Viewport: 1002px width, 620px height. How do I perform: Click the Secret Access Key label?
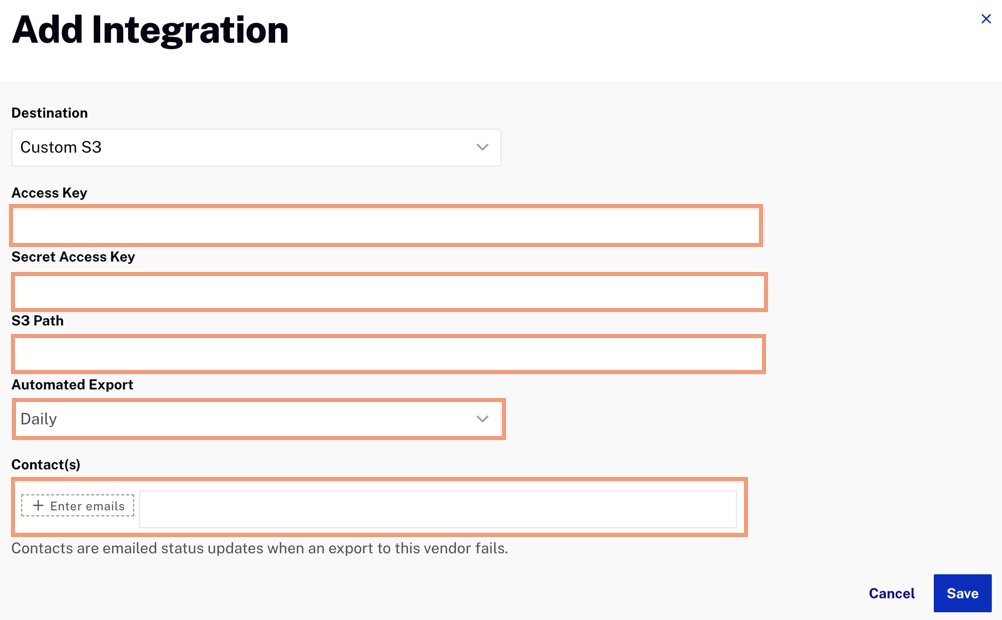[73, 257]
